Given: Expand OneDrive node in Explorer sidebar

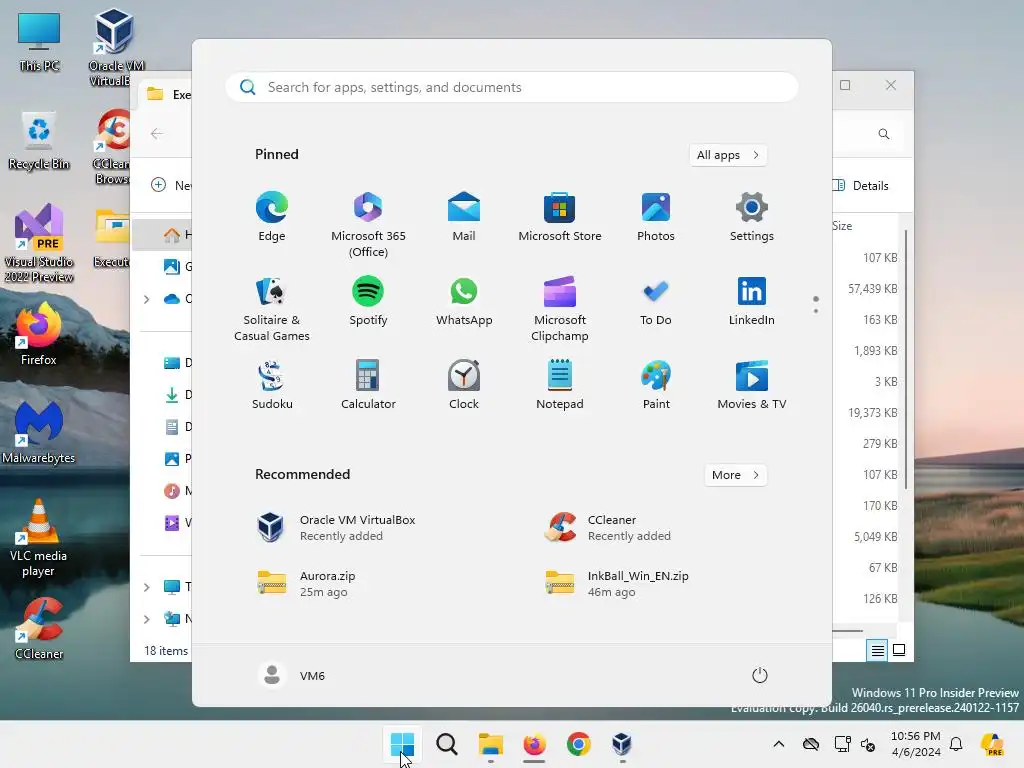Looking at the screenshot, I should coord(147,299).
